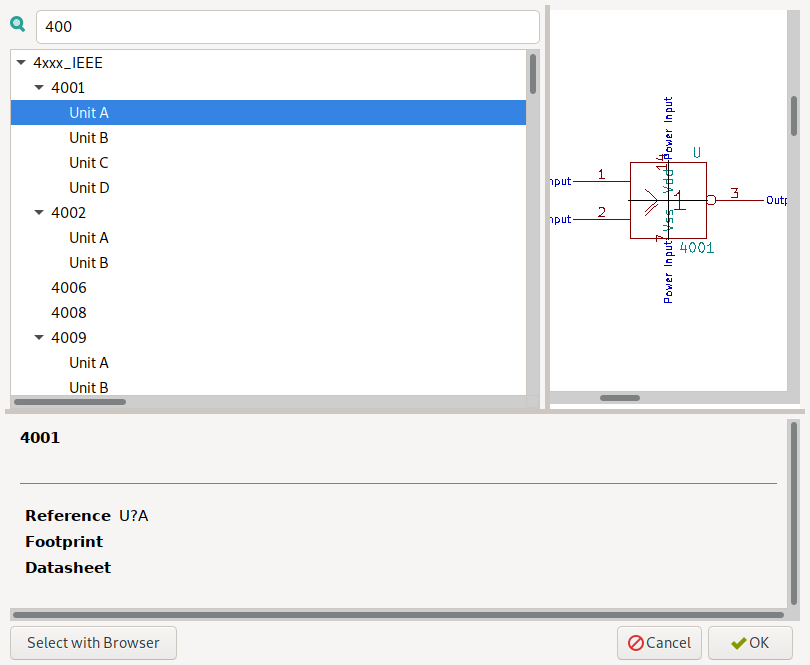810x665 pixels.
Task: Select Unit C under 4001
Action: [x=89, y=163]
